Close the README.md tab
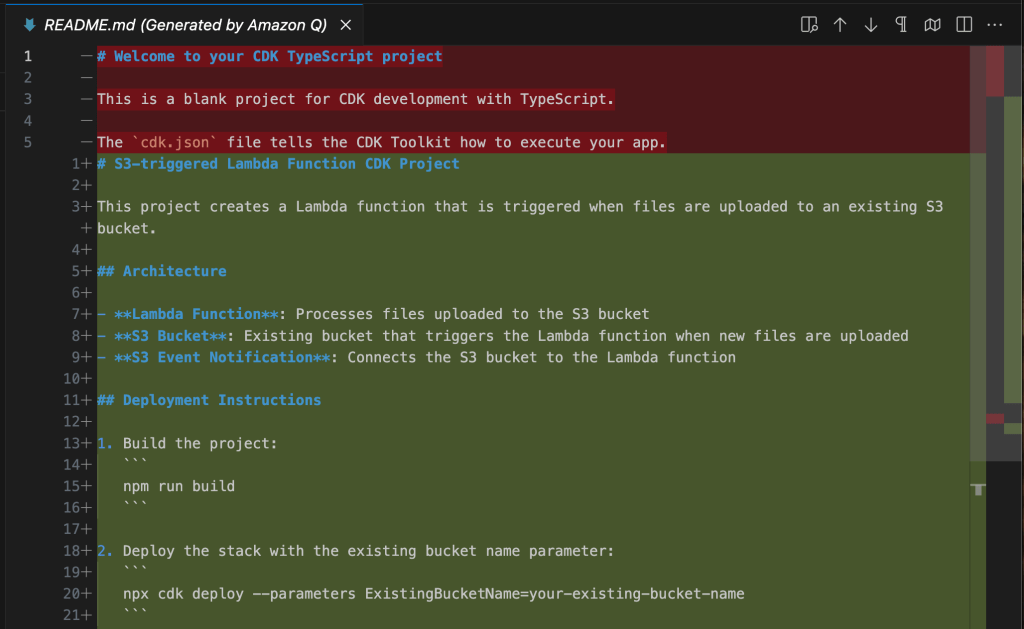 point(345,24)
